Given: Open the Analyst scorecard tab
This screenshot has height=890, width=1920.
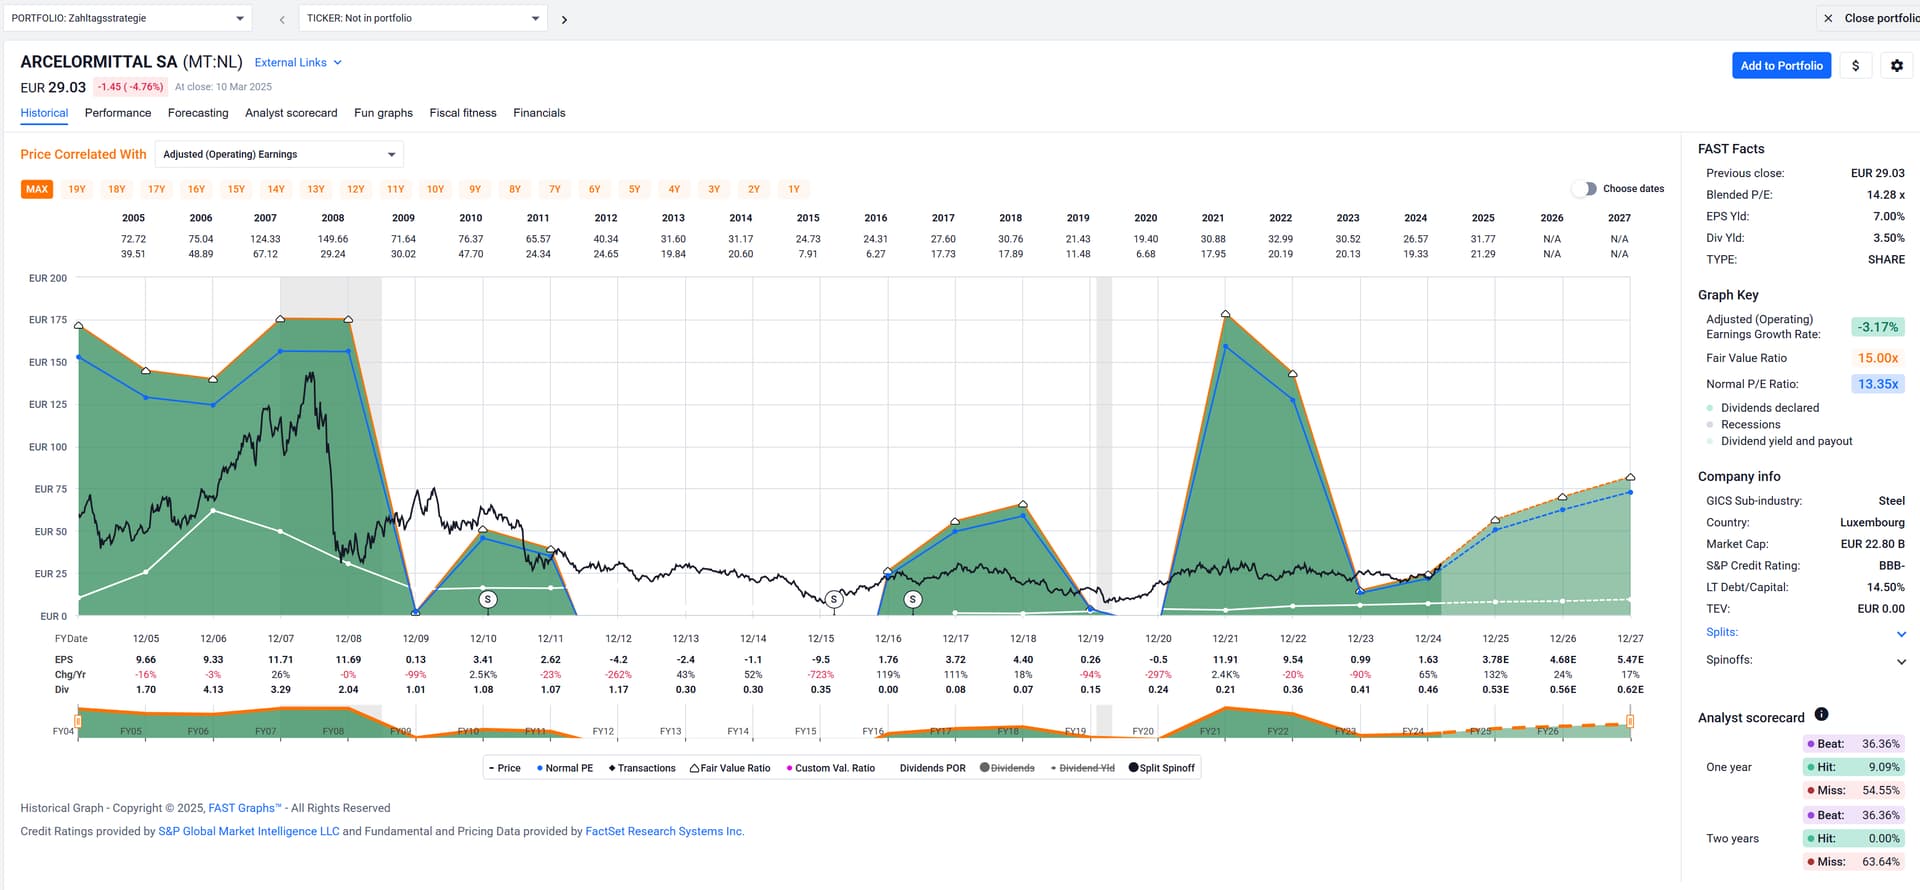Looking at the screenshot, I should [291, 113].
